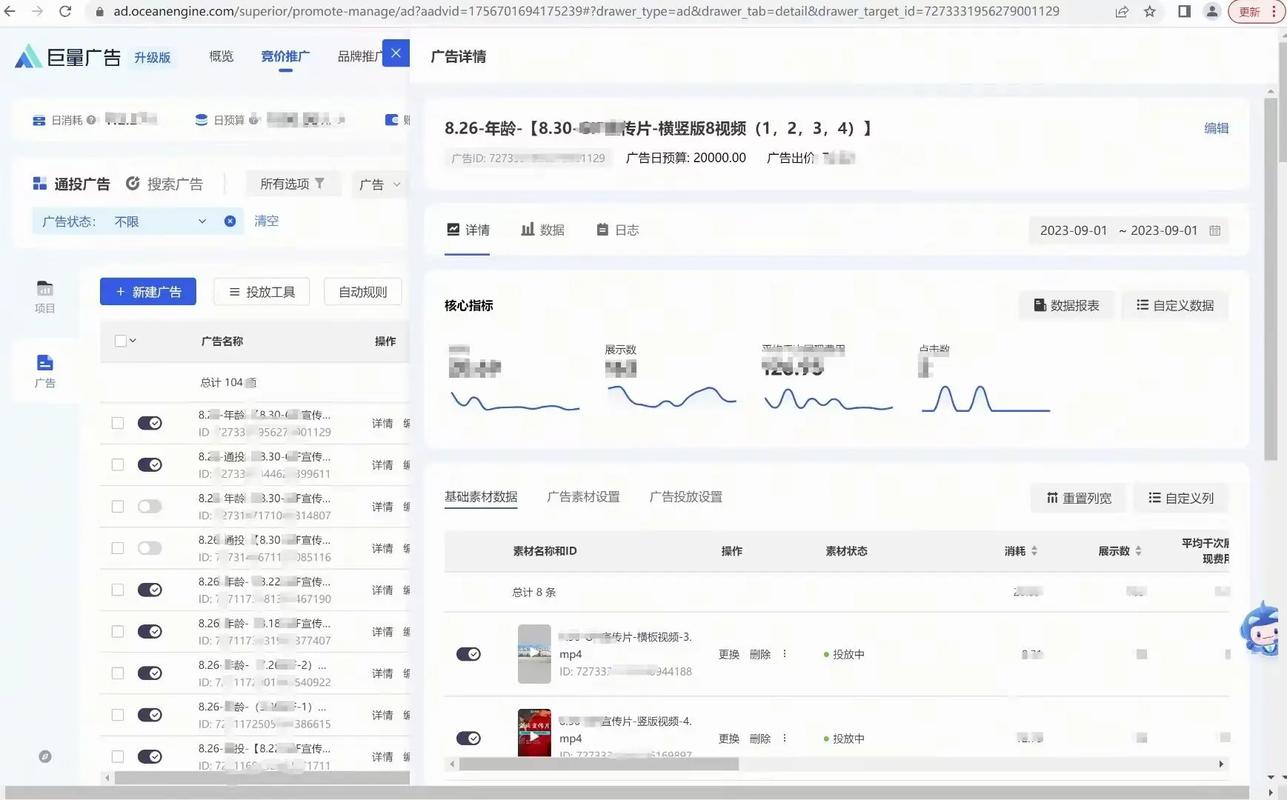The image size is (1287, 800).
Task: Click the 数据报表 button
Action: coord(1066,305)
